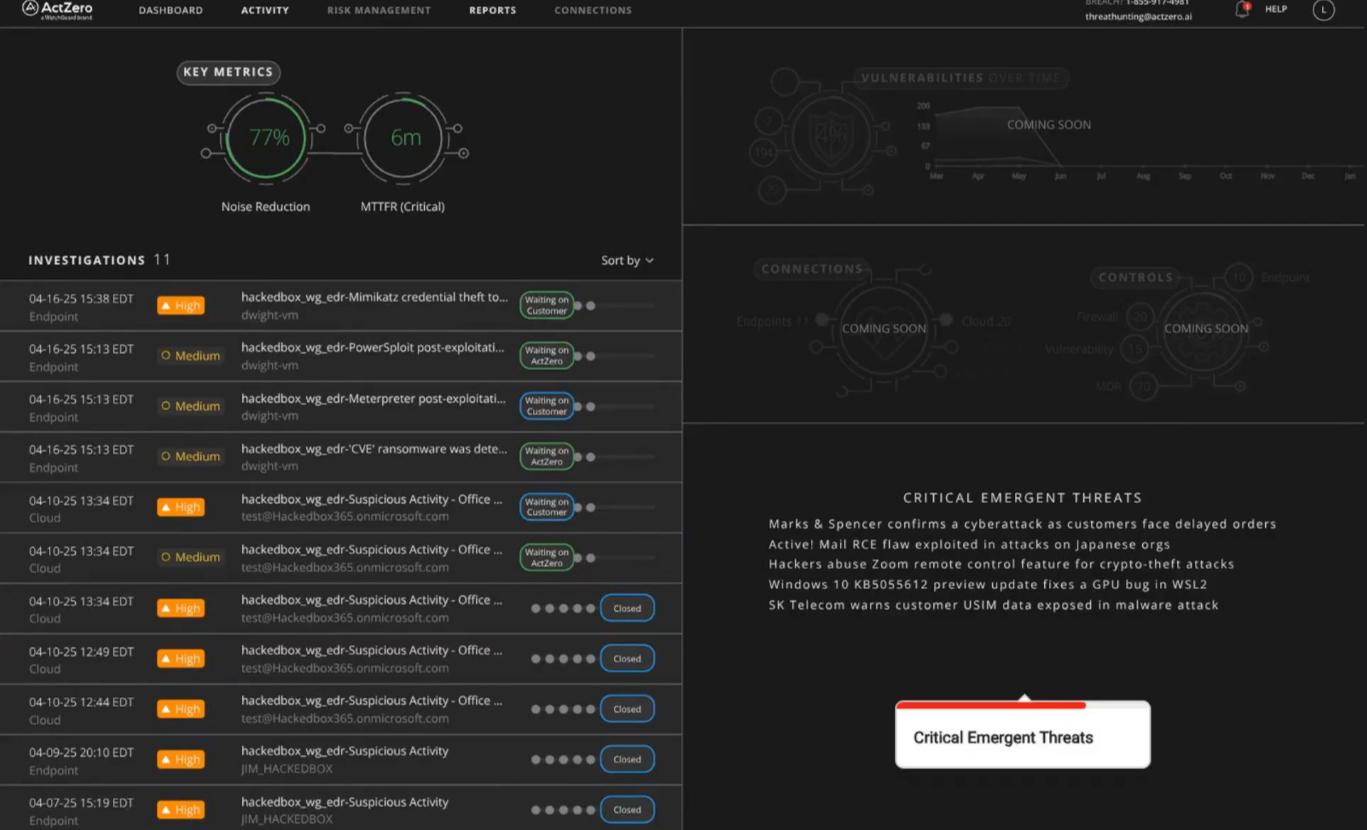1367x830 pixels.
Task: Open the SK Telecom USIM data headline
Action: (993, 605)
